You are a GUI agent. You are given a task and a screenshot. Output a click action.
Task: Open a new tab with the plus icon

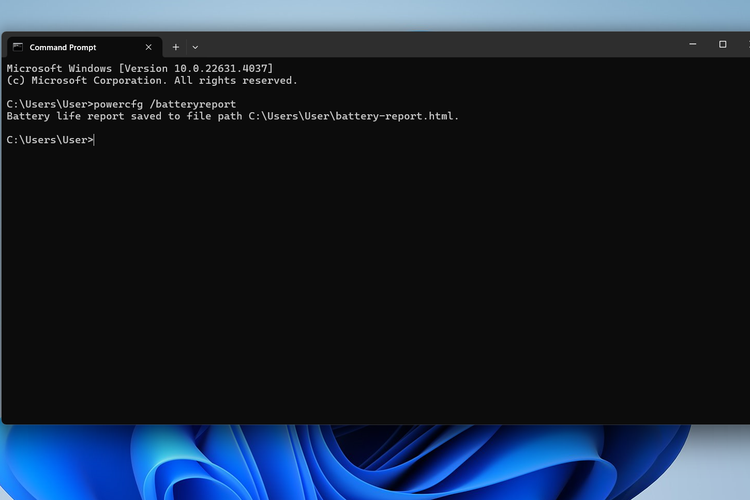point(176,47)
